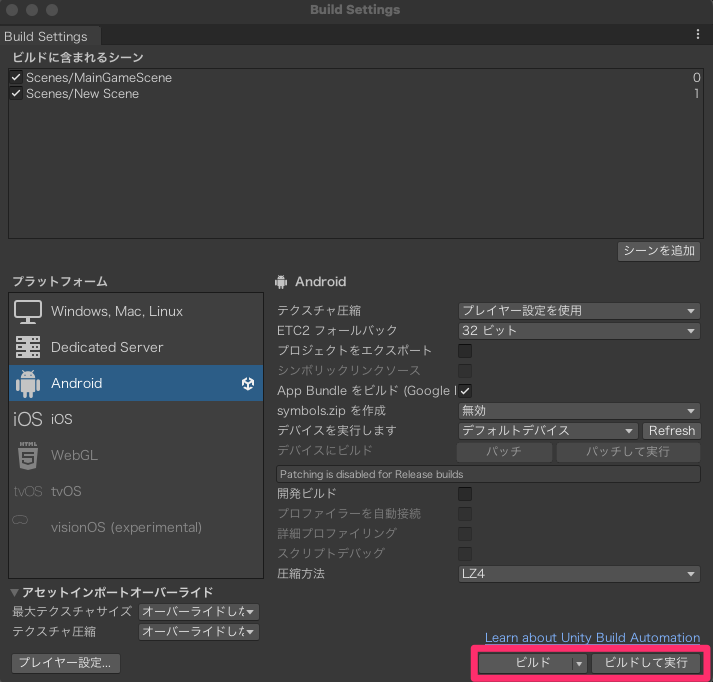
Task: Select the tvOS platform row
Action: point(136,491)
